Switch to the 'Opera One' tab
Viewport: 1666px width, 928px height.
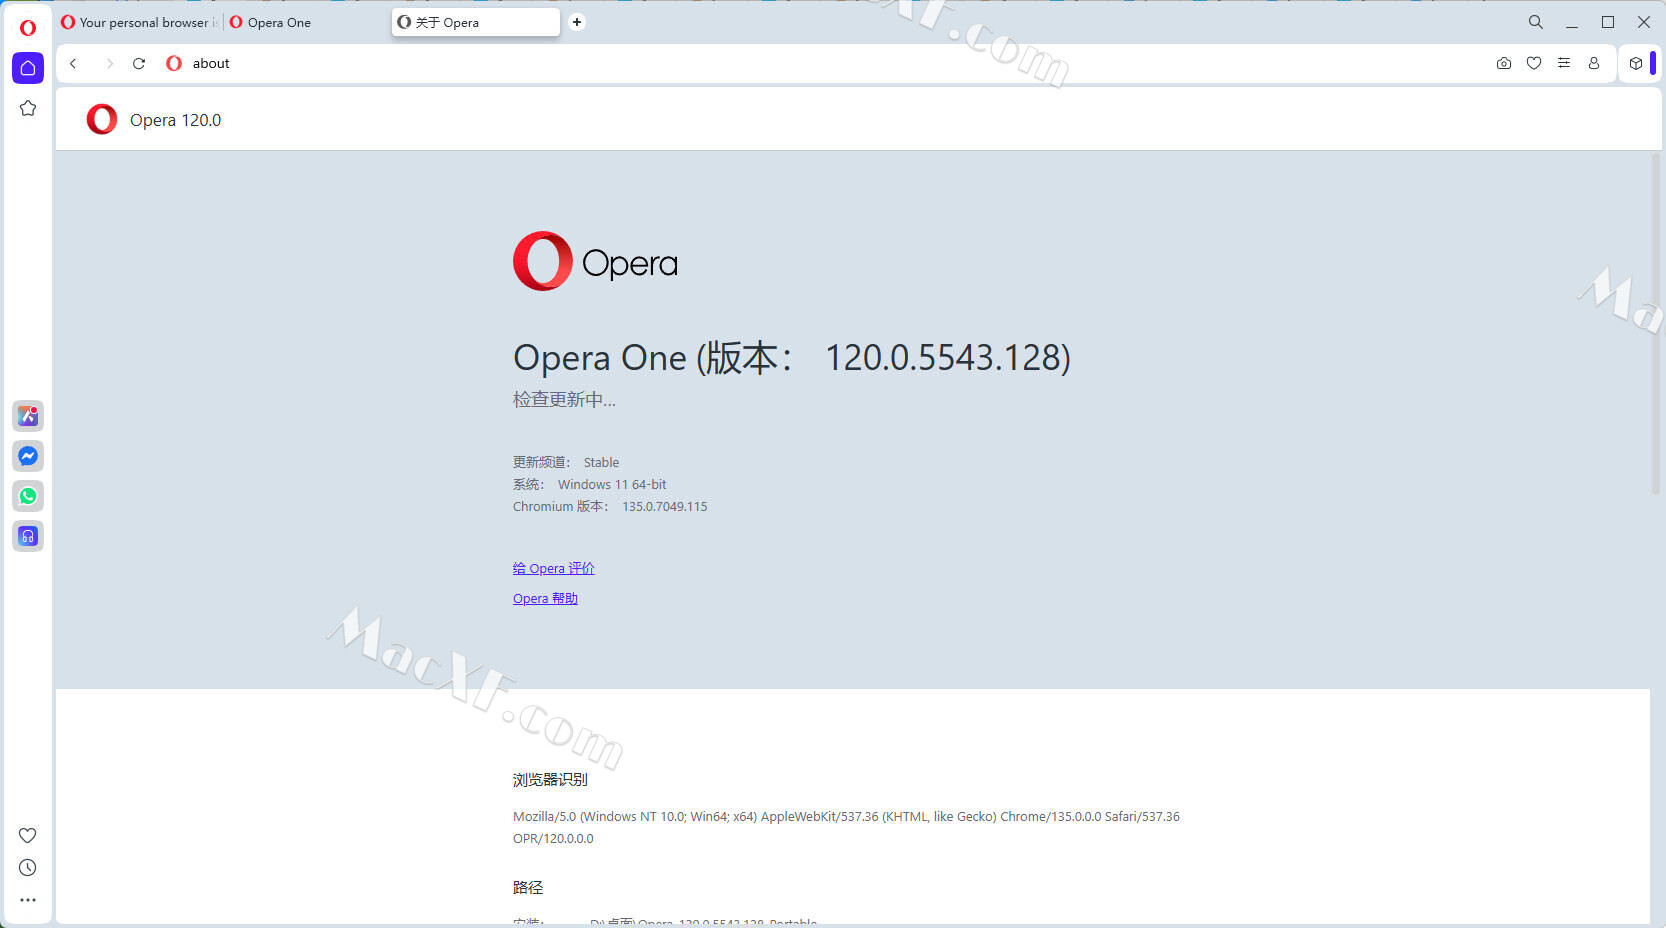(x=305, y=22)
